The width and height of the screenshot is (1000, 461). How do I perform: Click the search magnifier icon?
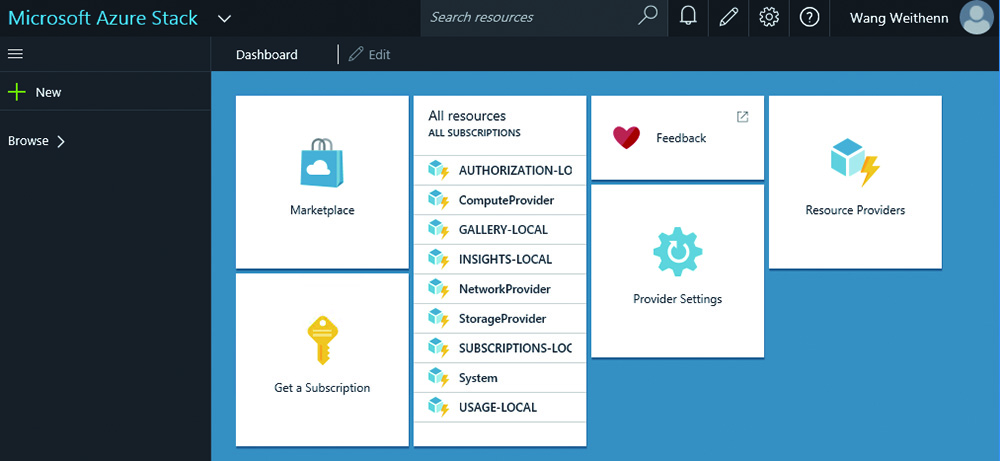647,17
